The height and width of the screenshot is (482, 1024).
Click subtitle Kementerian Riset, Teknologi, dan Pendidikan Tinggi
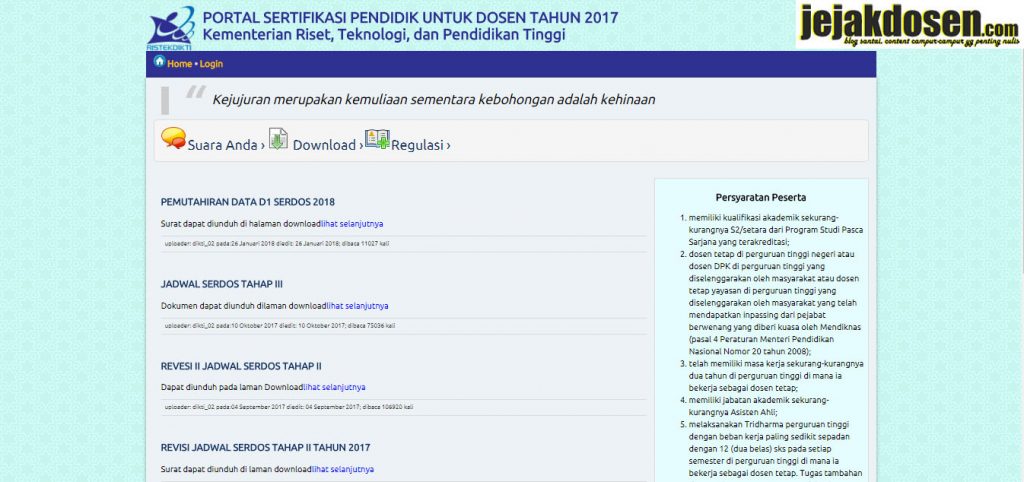[383, 35]
